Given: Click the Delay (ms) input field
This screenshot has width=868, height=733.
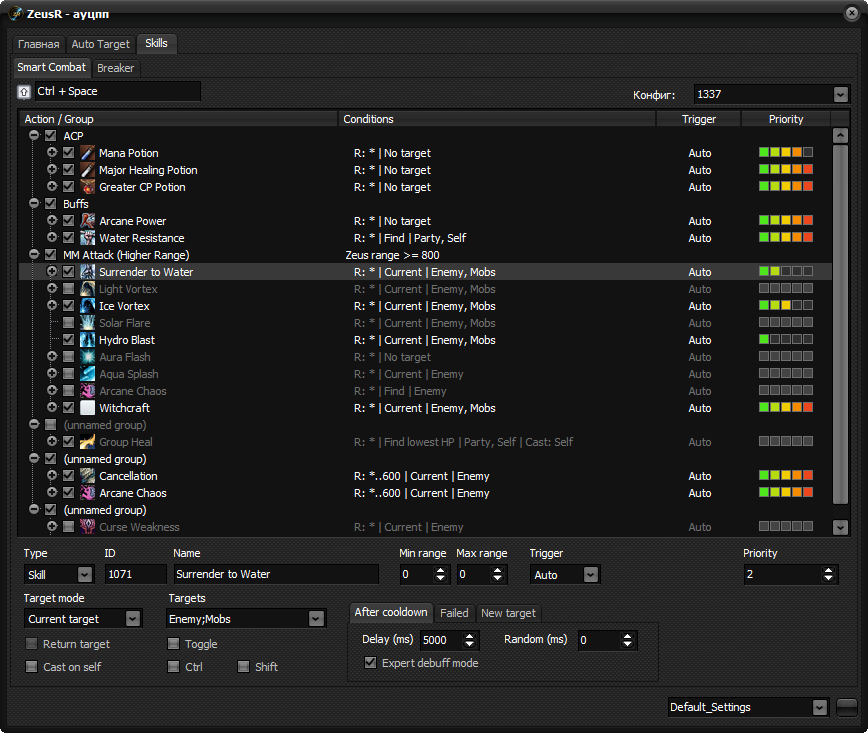Looking at the screenshot, I should pos(441,640).
